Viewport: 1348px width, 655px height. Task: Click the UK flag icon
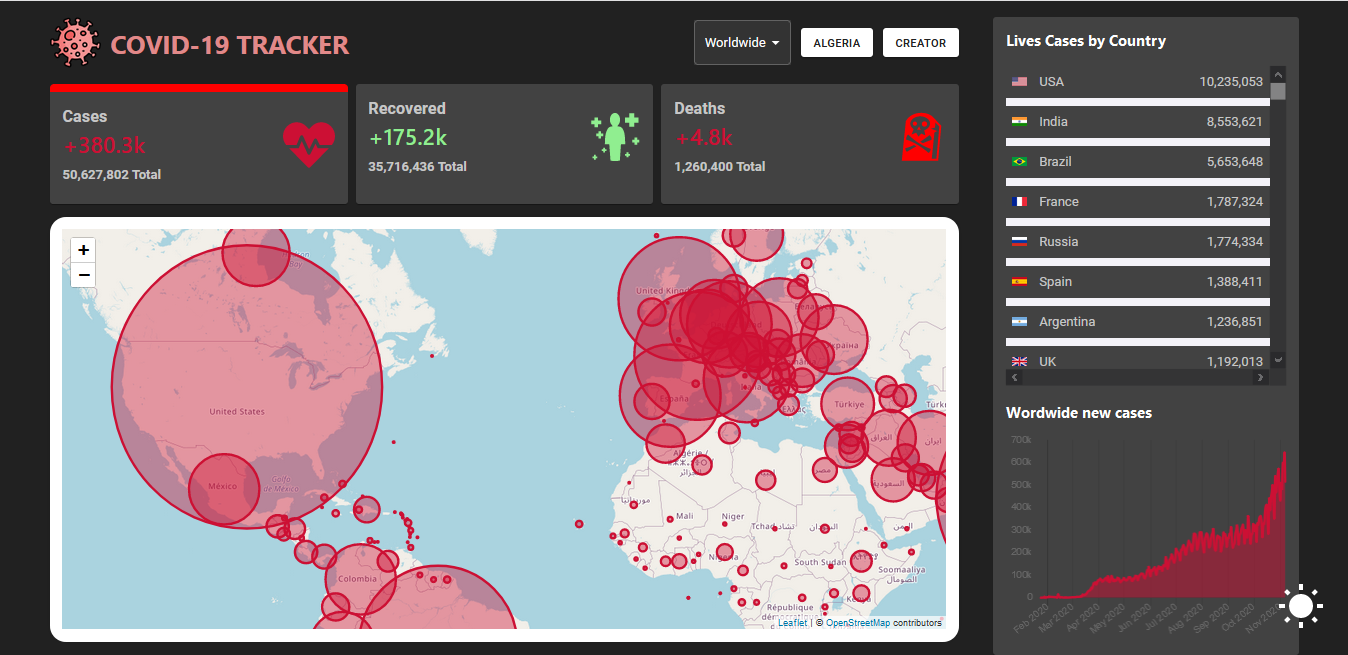(1019, 362)
